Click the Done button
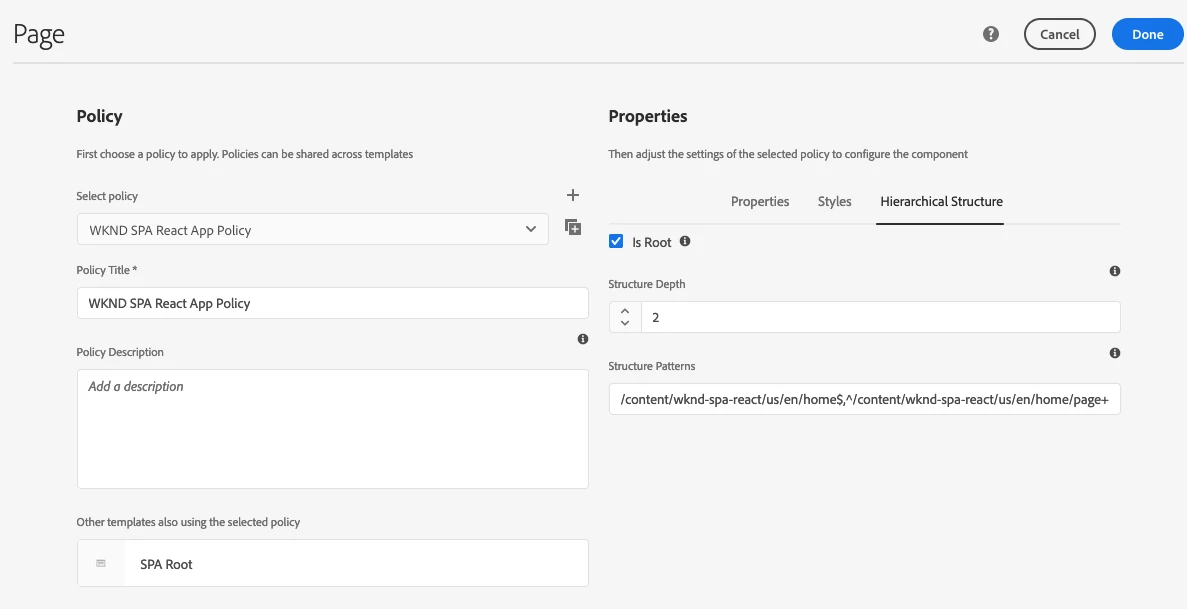This screenshot has height=609, width=1187. pyautogui.click(x=1147, y=34)
